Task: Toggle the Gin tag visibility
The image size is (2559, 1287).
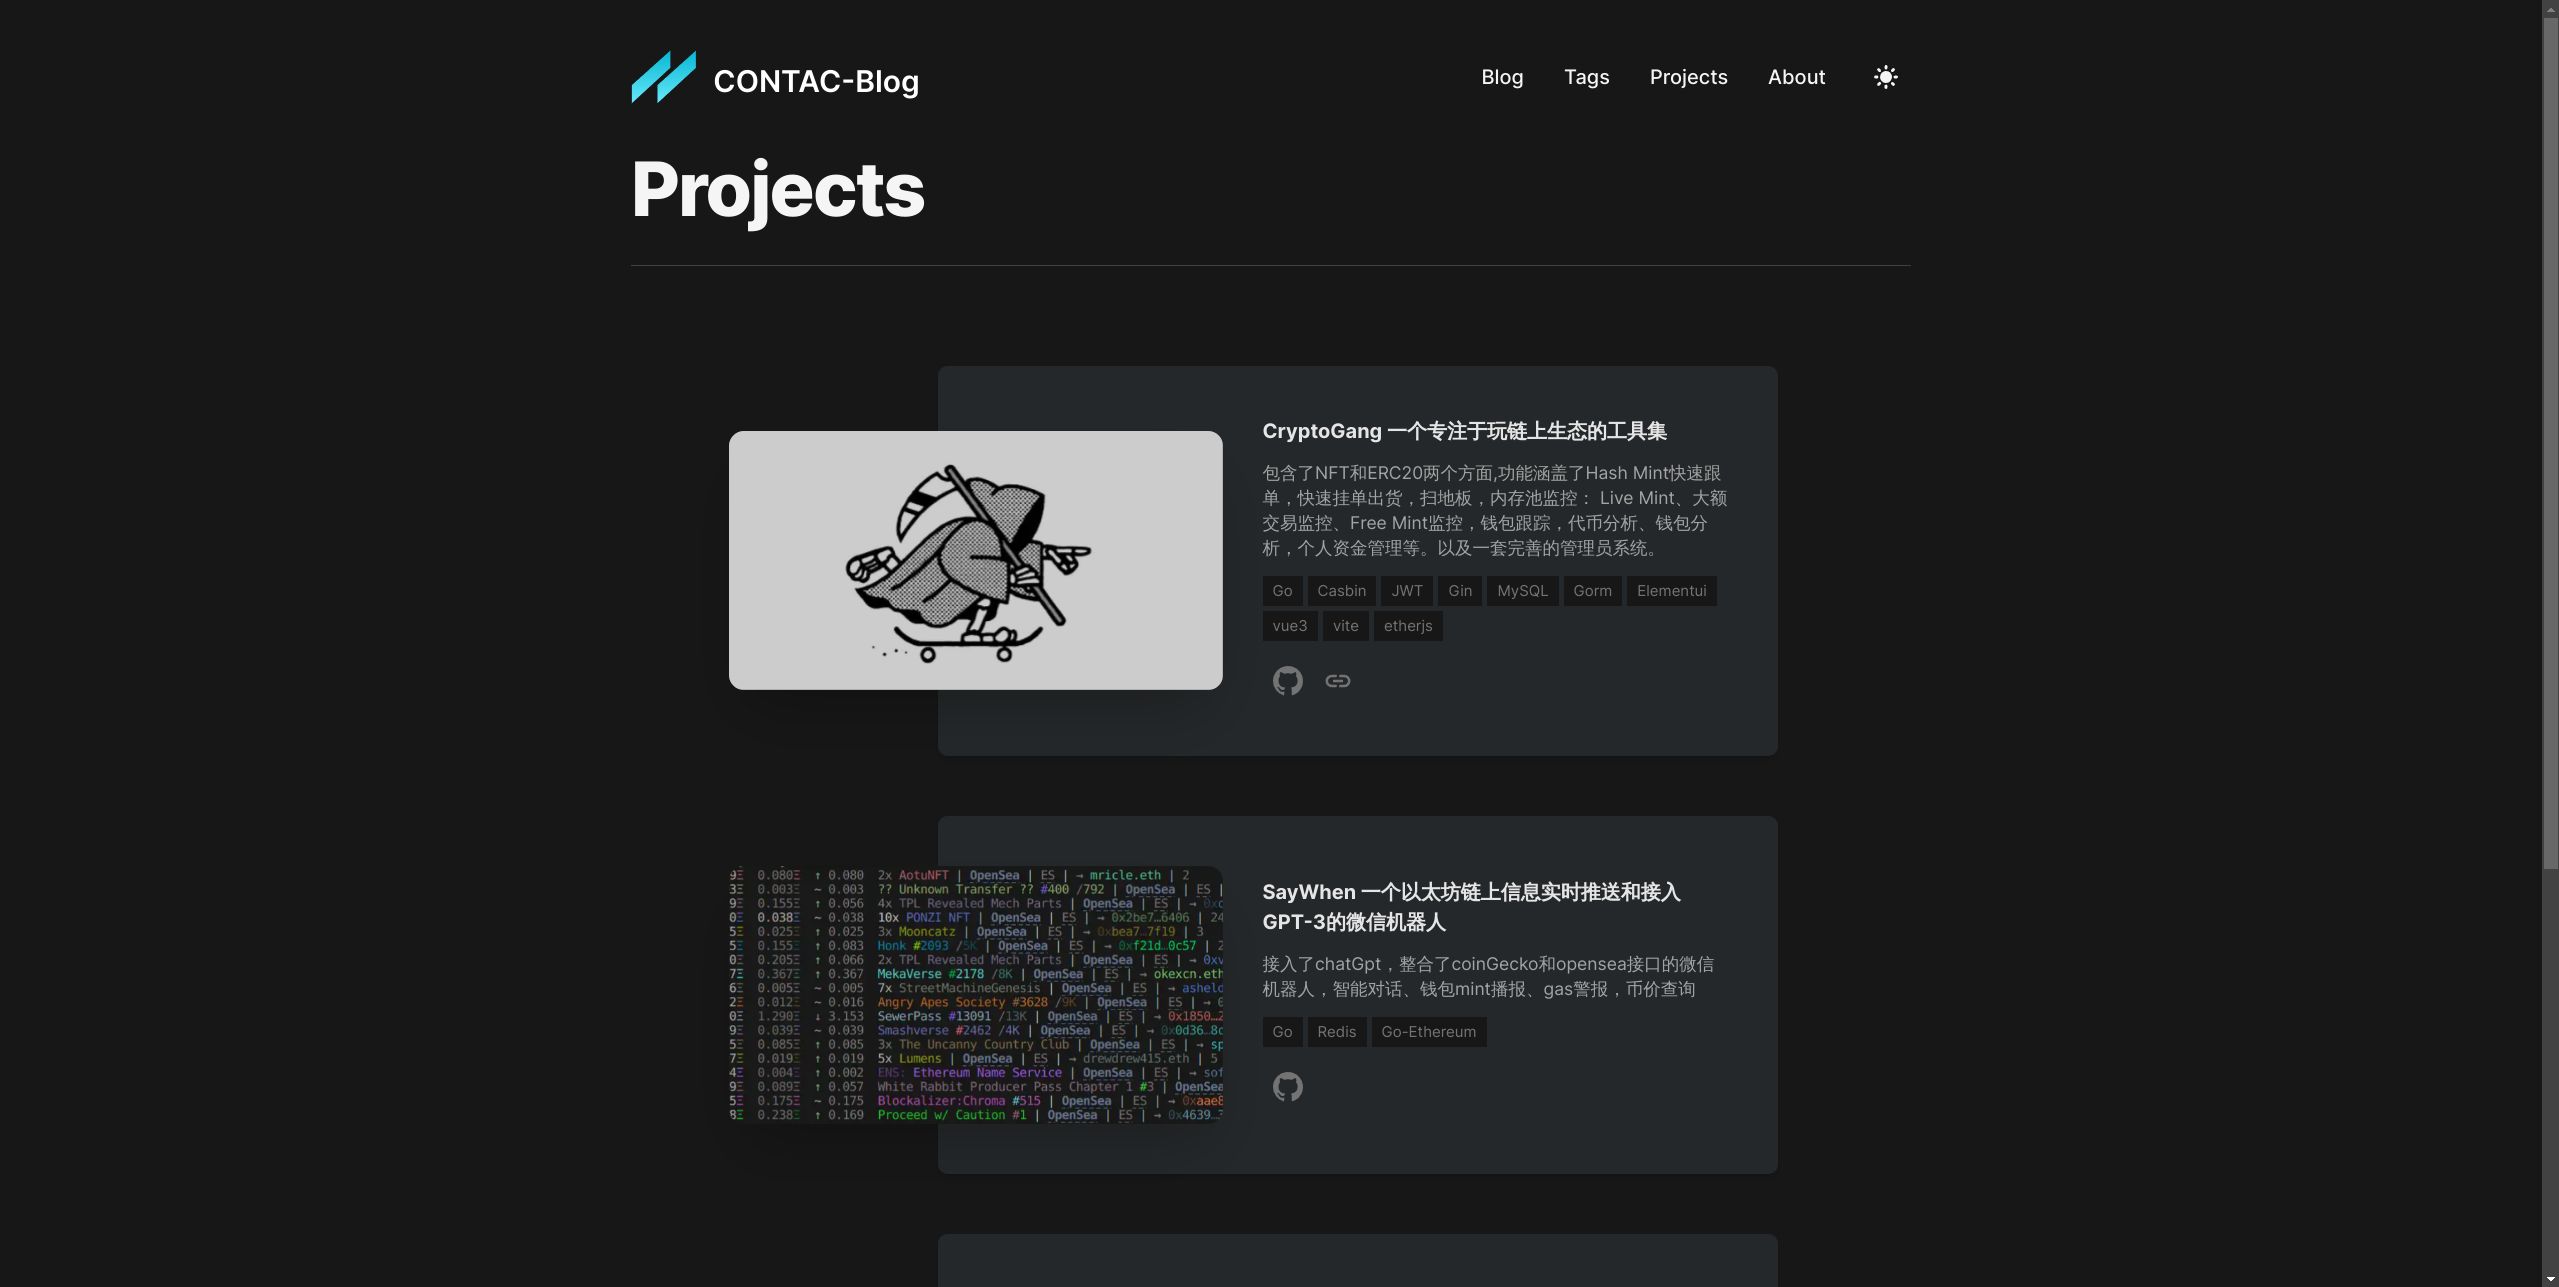Action: [x=1459, y=589]
